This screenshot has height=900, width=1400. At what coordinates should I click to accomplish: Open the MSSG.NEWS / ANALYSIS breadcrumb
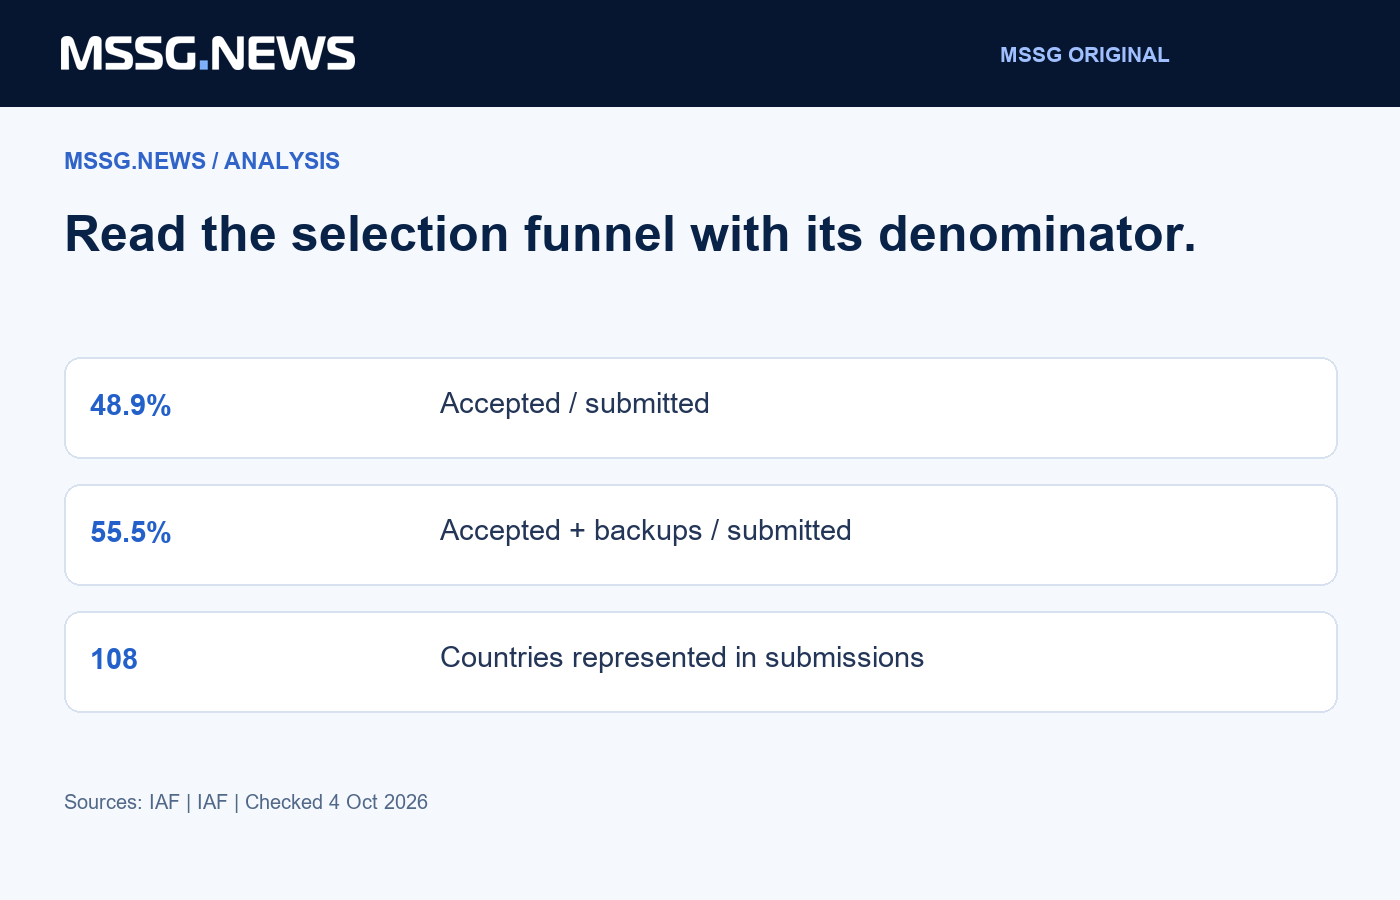coord(202,161)
